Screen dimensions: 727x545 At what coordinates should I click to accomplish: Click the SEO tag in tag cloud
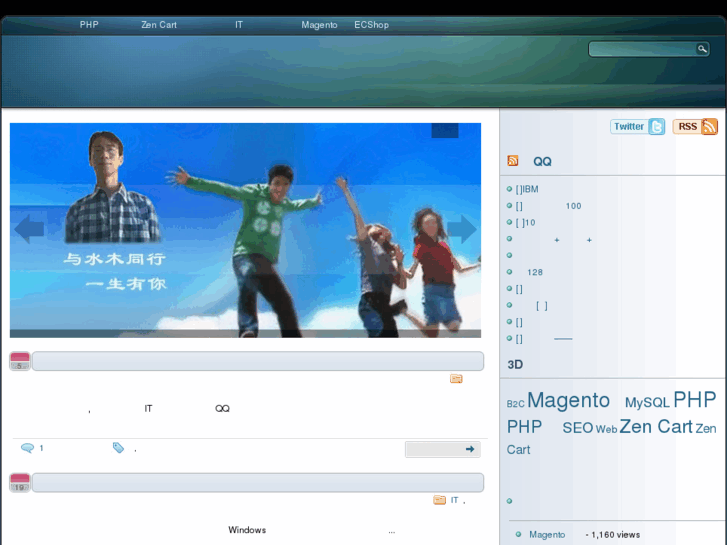577,428
